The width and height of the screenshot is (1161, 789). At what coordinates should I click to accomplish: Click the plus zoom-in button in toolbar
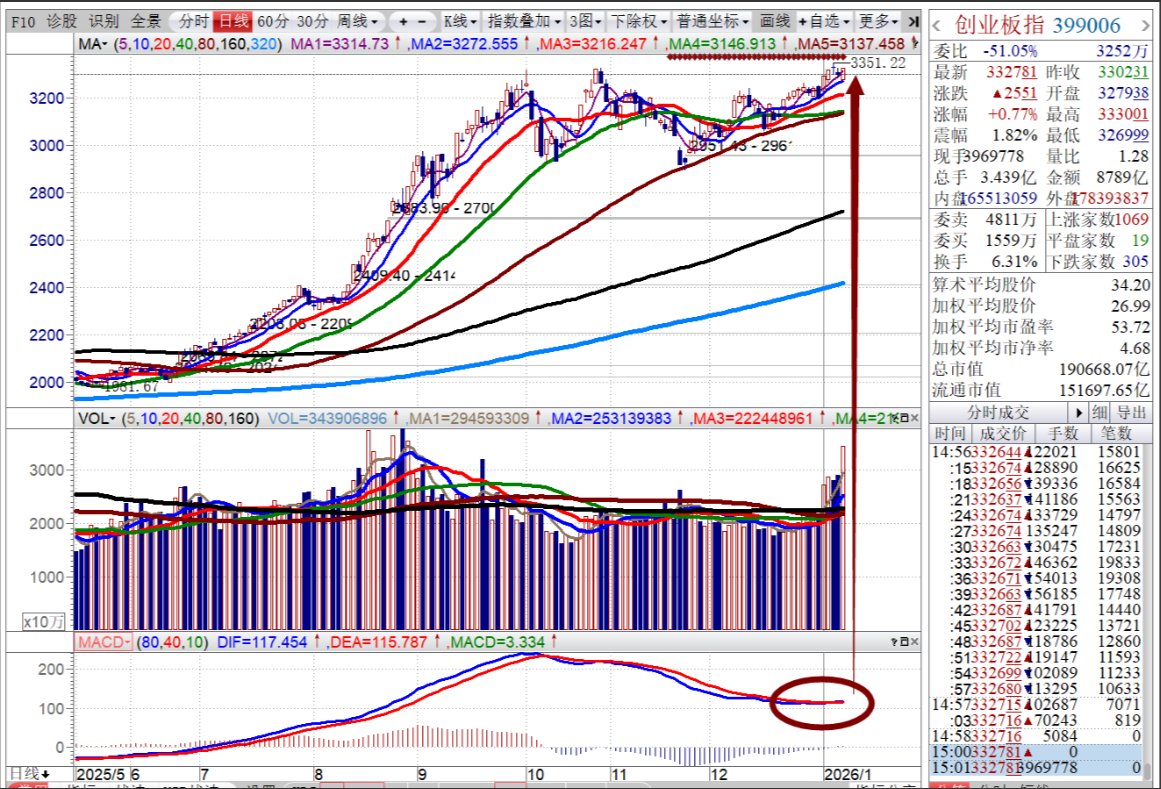[x=403, y=21]
